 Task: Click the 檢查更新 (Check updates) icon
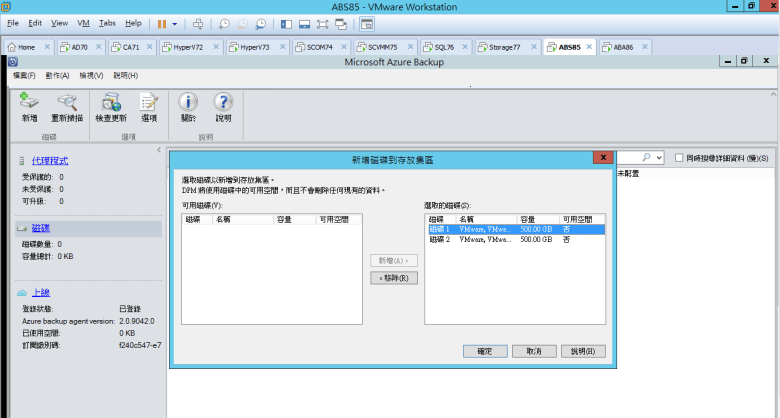pos(110,105)
